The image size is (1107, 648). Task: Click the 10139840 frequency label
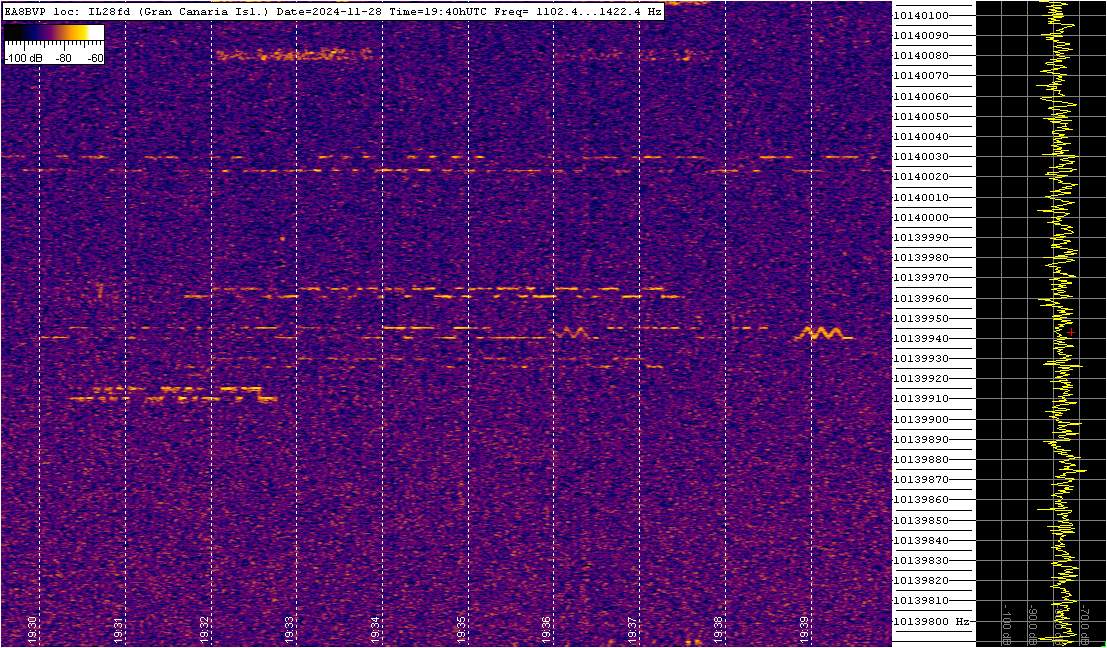point(921,541)
